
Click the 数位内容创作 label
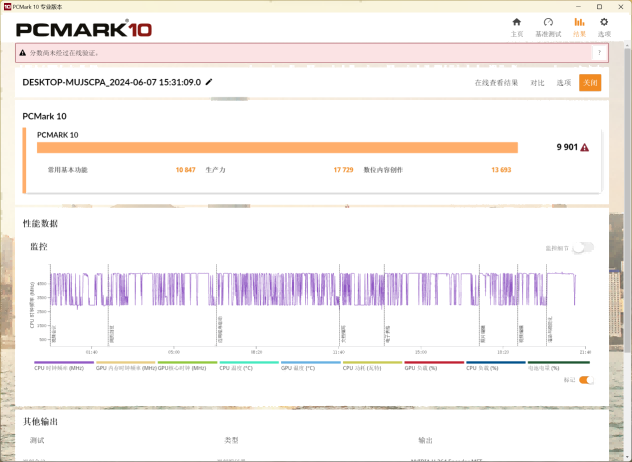[383, 170]
